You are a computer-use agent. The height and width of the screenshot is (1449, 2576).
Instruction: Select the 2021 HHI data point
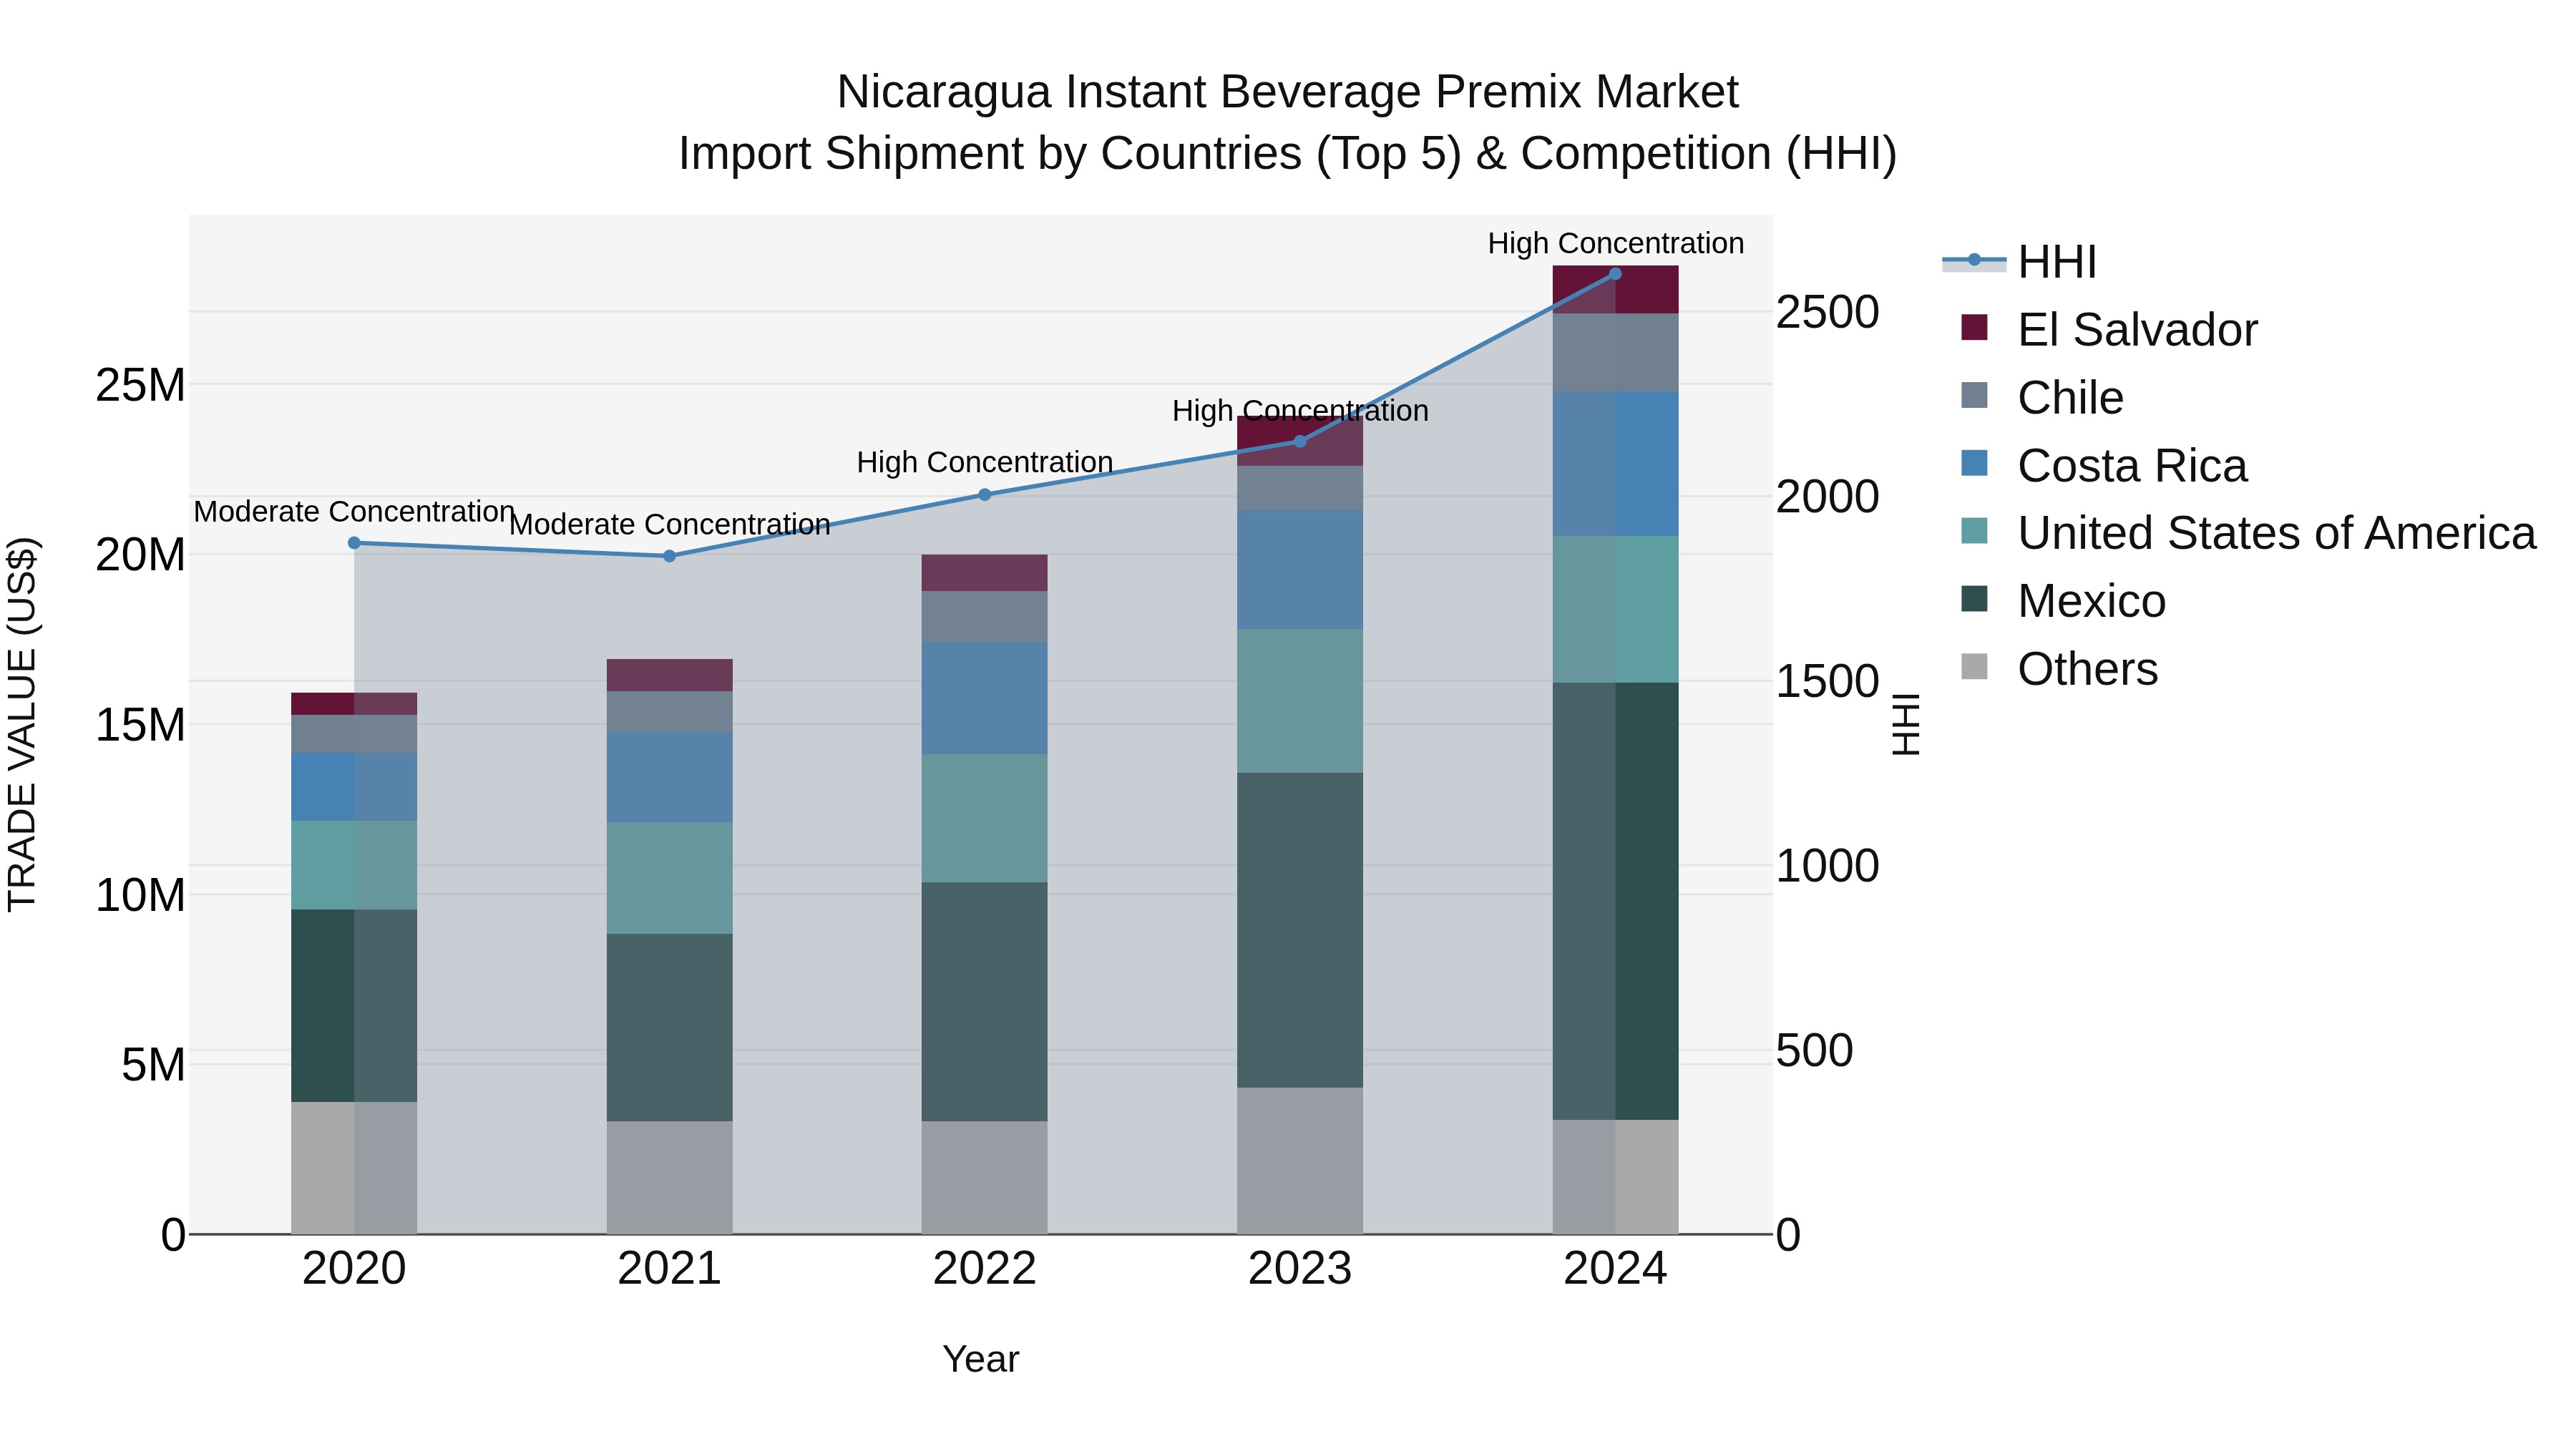click(670, 556)
